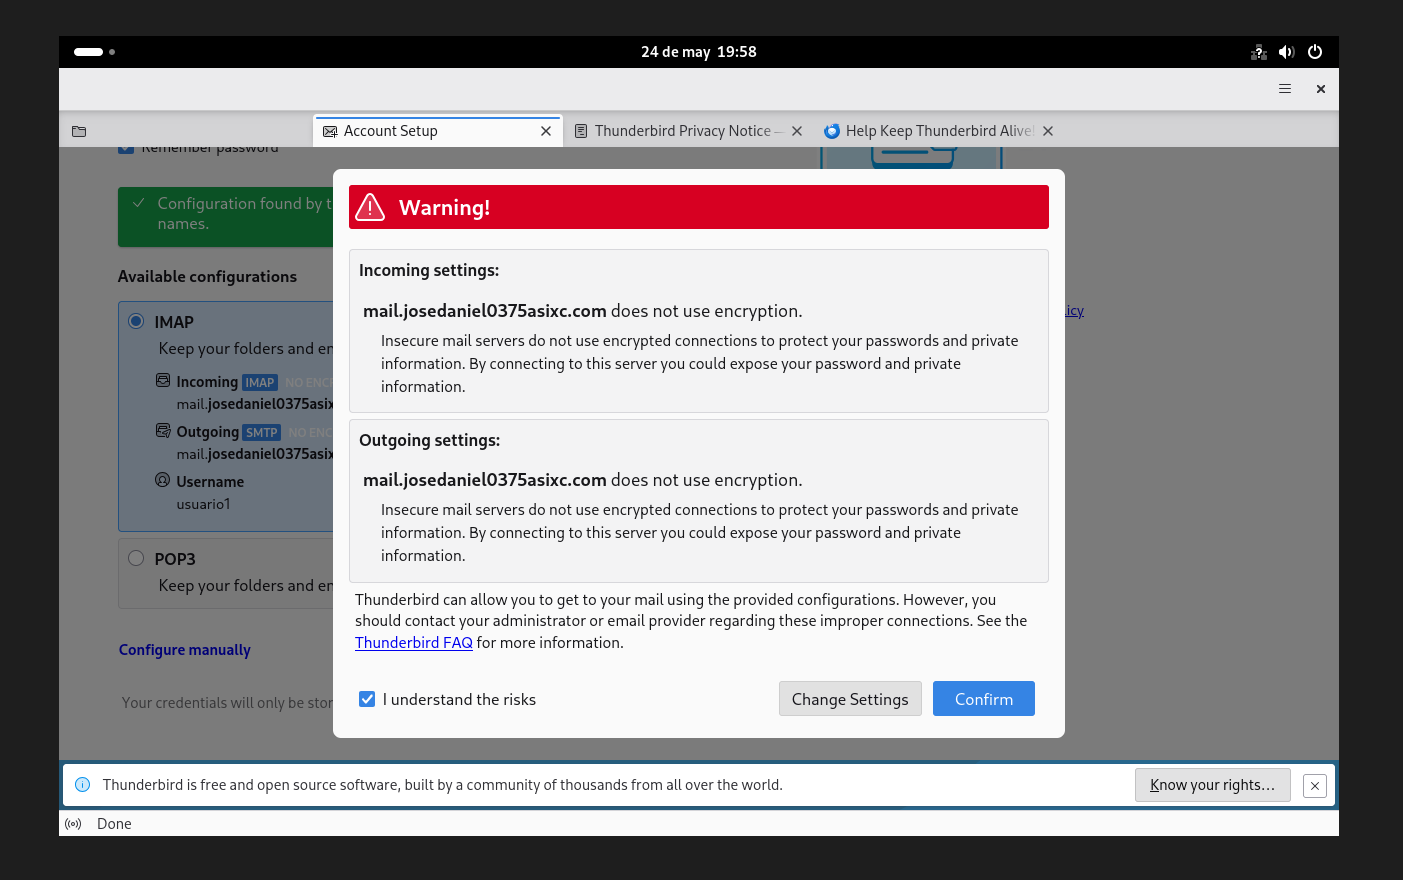Viewport: 1403px width, 880px height.
Task: Click the Warning! title text
Action: point(445,208)
